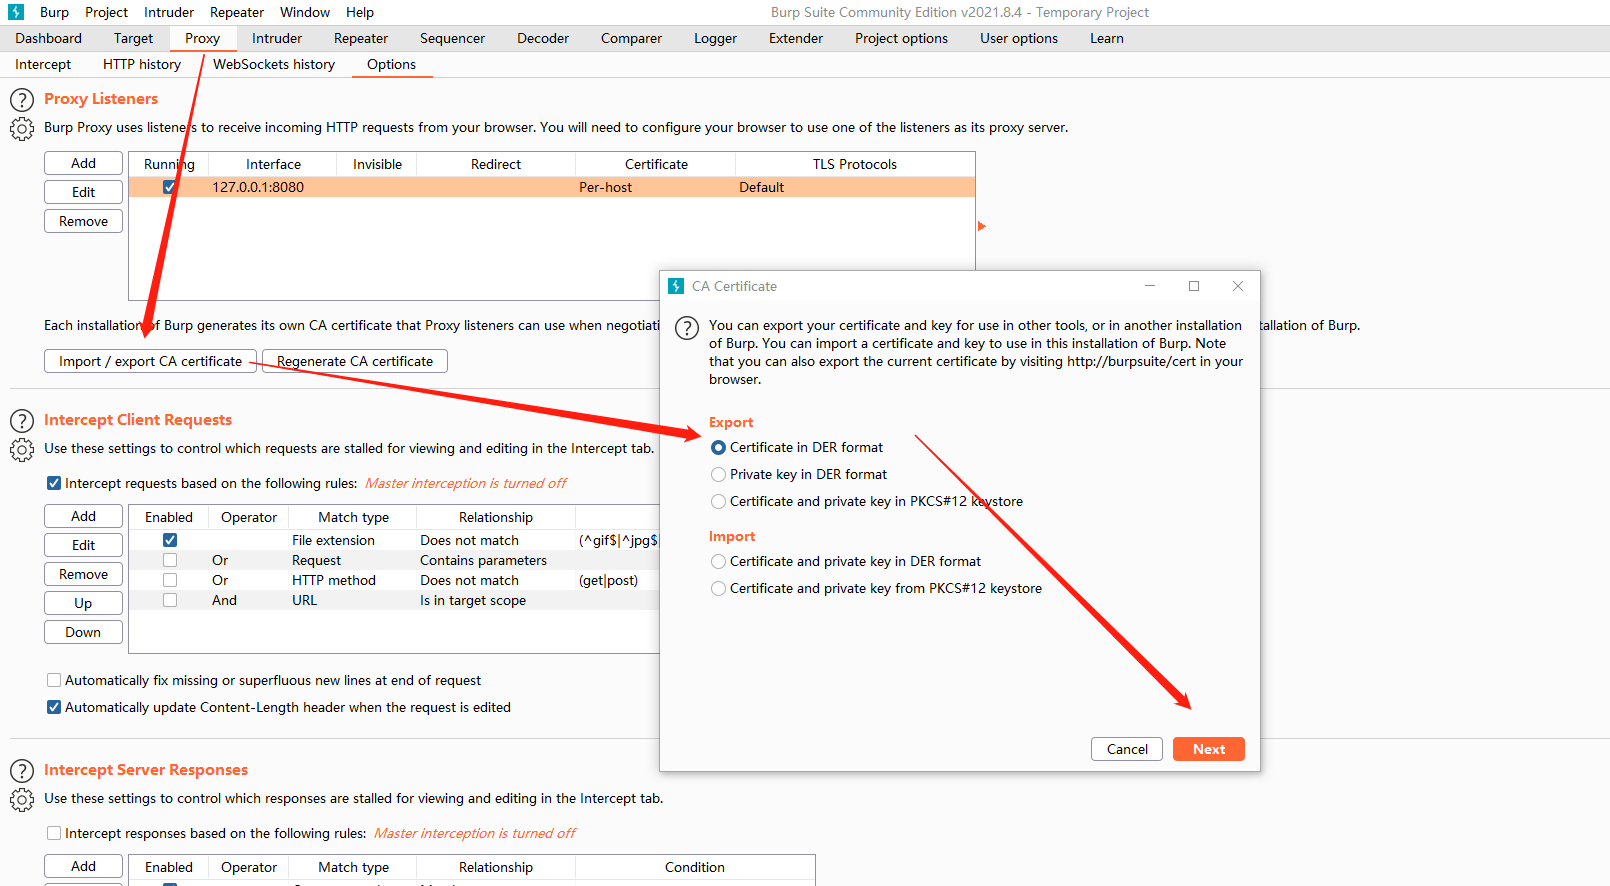Click Next in CA Certificate dialog

pyautogui.click(x=1209, y=749)
